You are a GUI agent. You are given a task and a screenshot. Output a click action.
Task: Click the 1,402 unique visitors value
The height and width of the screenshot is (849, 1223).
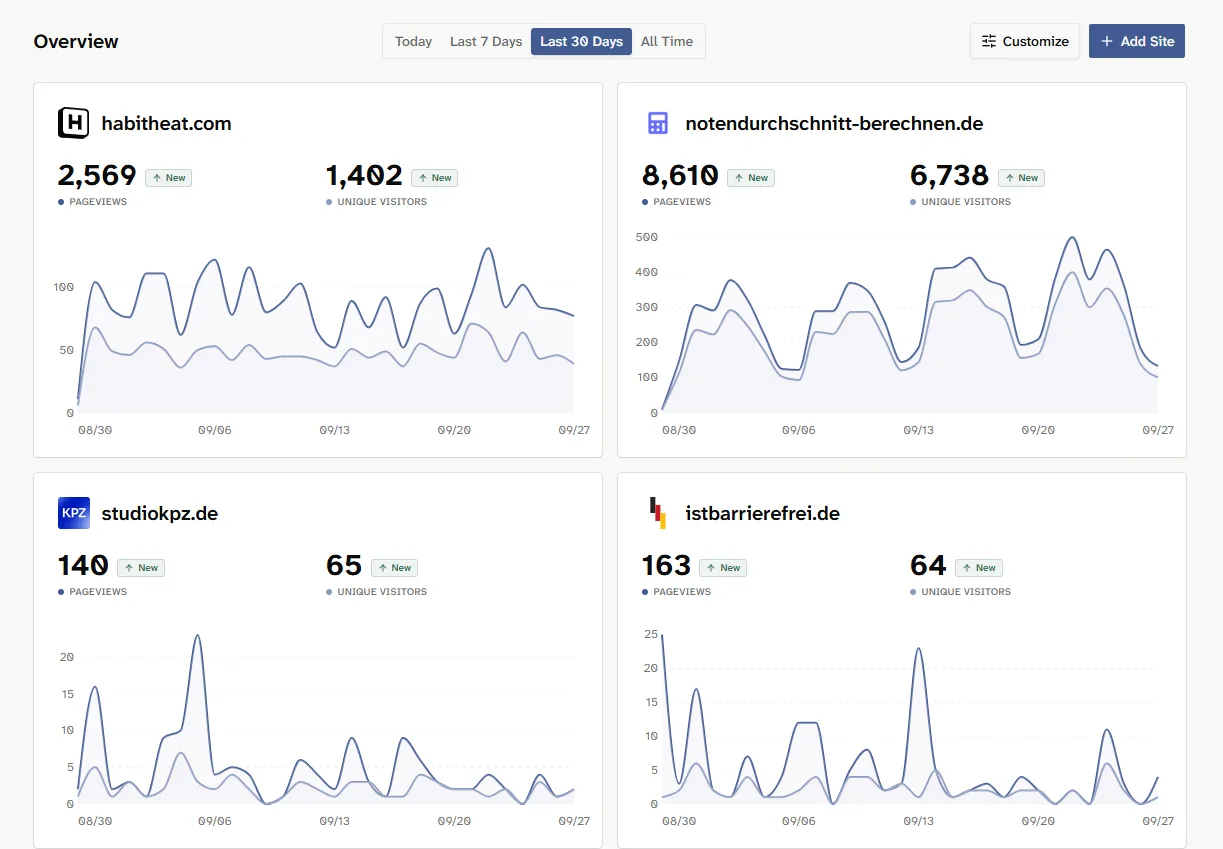(364, 176)
